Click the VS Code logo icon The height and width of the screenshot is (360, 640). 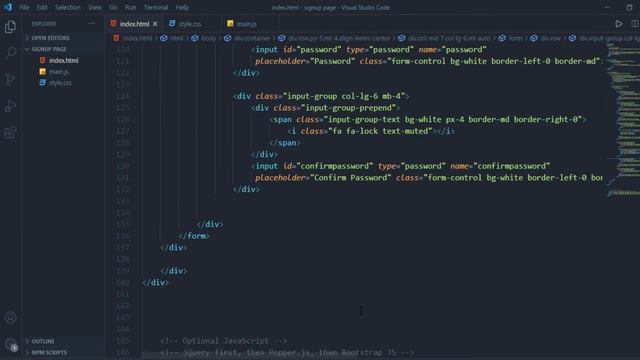point(8,7)
